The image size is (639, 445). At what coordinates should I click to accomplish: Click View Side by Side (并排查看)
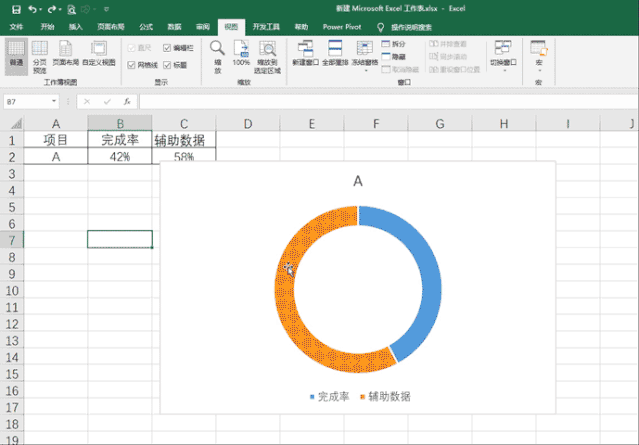tap(447, 44)
